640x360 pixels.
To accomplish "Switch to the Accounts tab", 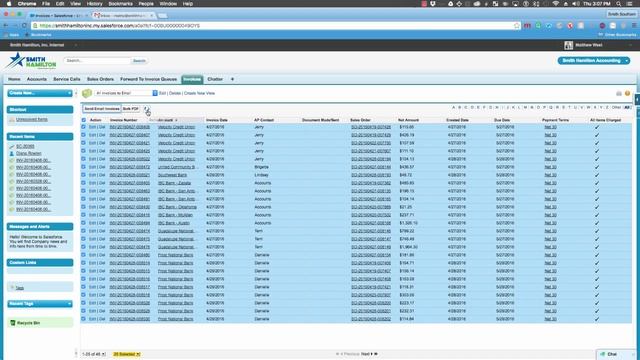I will coord(37,79).
